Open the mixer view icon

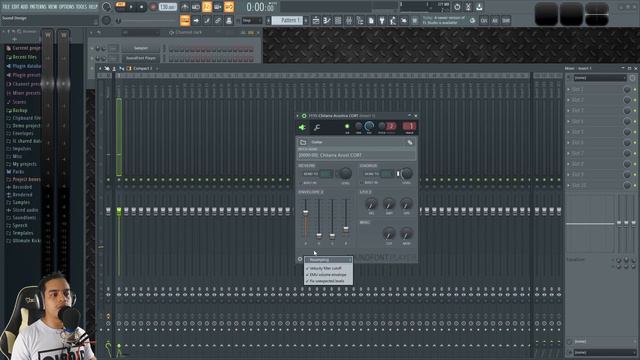point(349,20)
